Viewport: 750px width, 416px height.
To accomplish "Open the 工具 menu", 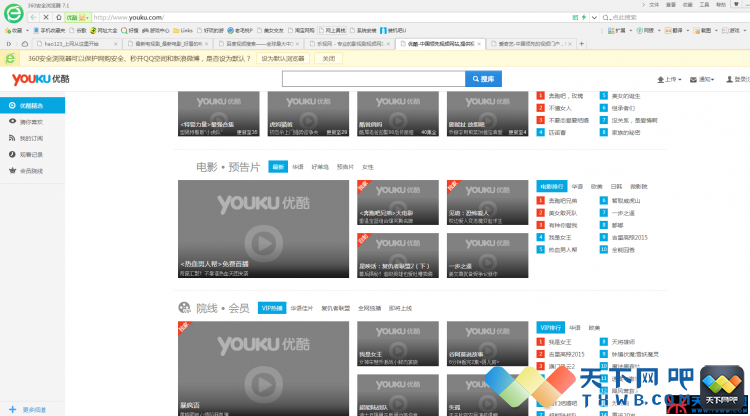I will pyautogui.click(x=704, y=5).
